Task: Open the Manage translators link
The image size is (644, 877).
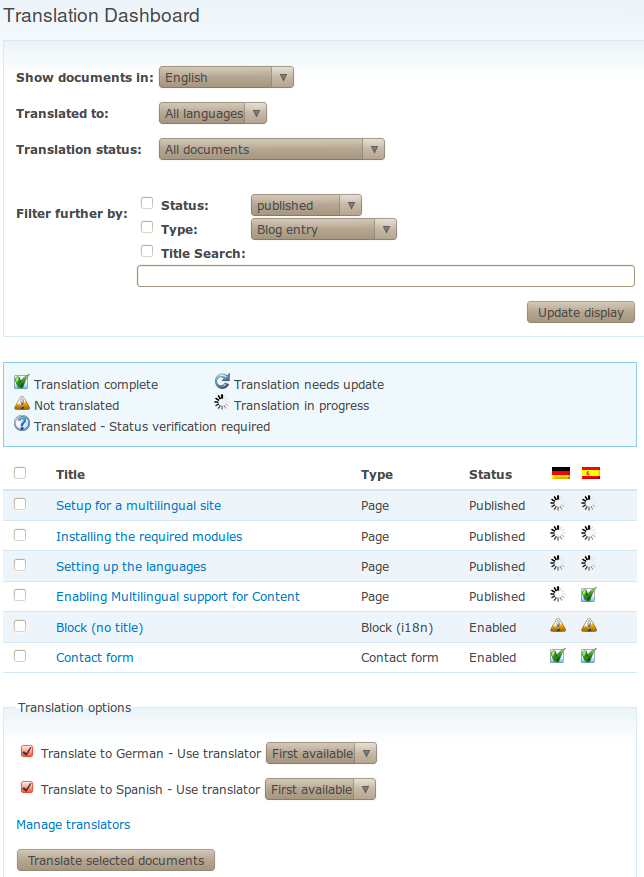Action: pyautogui.click(x=73, y=824)
